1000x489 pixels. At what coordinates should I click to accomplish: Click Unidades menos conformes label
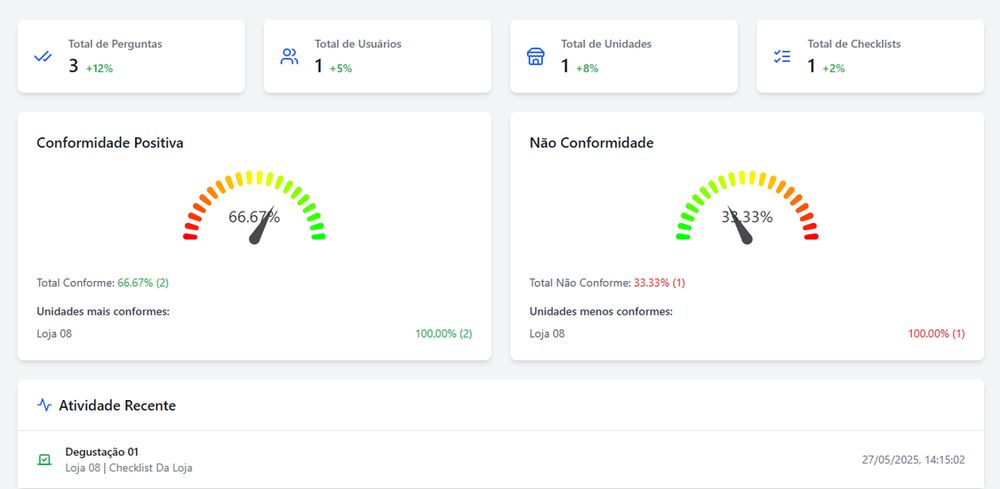(601, 312)
